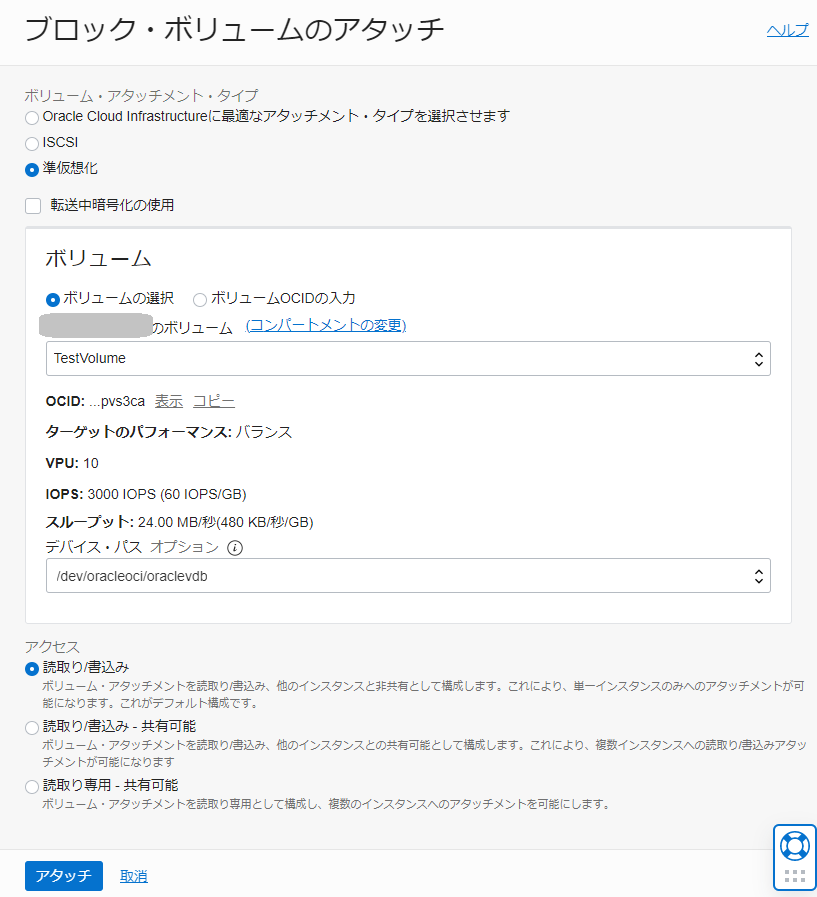
Task: Show the full OCID via 表示
Action: (x=167, y=400)
